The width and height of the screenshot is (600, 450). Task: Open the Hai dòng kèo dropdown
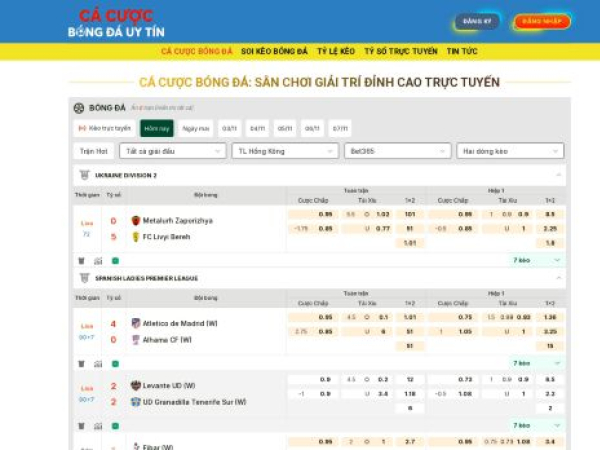pos(510,151)
